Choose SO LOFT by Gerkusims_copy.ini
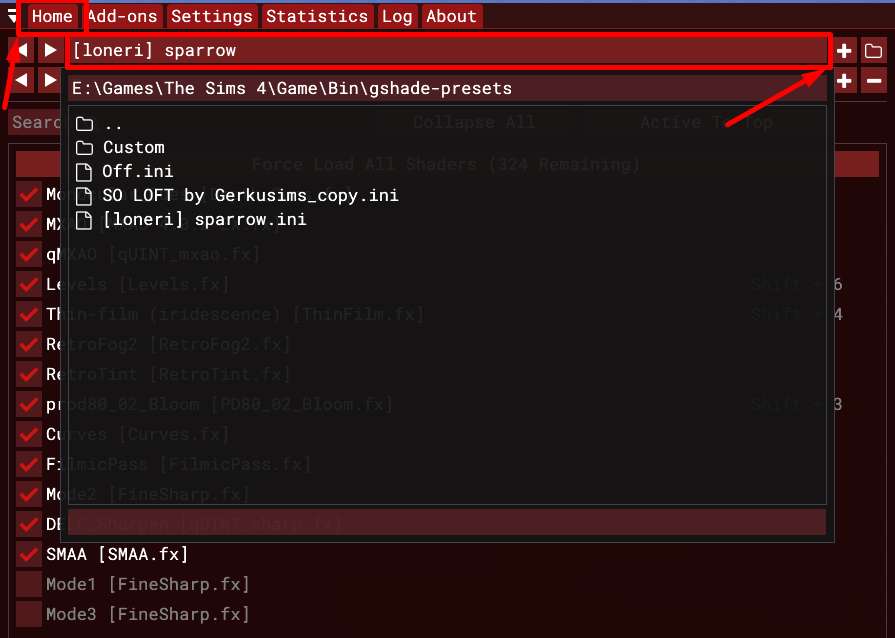895x638 pixels. pyautogui.click(x=250, y=196)
